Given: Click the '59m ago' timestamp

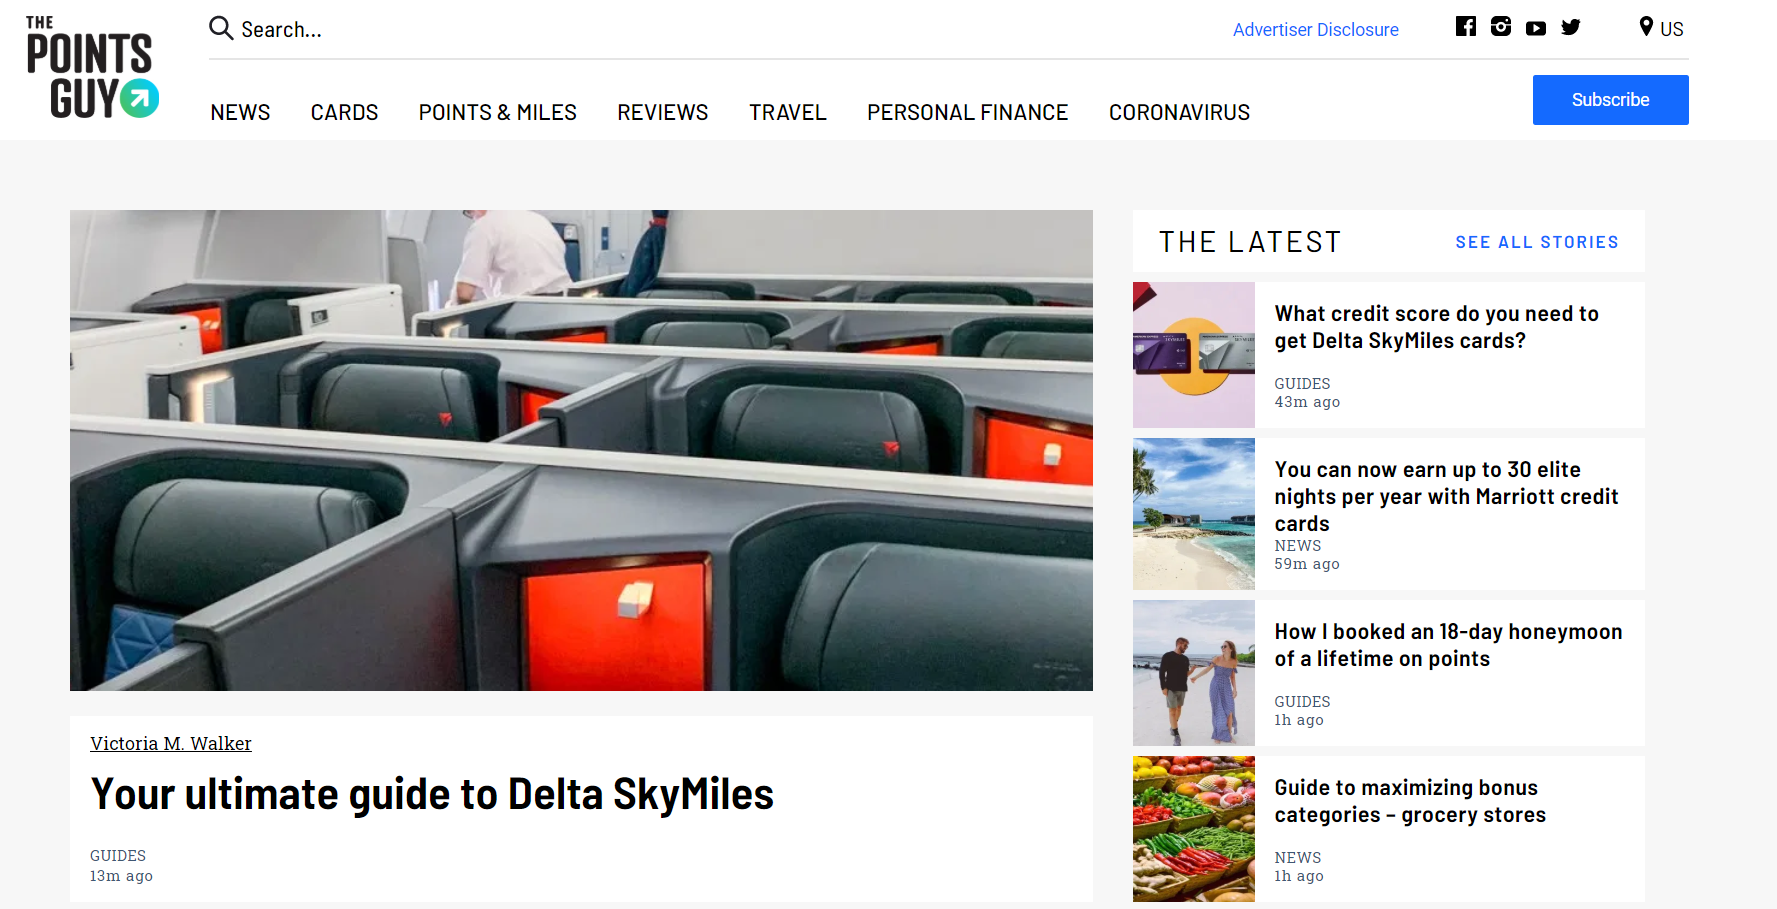Looking at the screenshot, I should pyautogui.click(x=1307, y=564).
